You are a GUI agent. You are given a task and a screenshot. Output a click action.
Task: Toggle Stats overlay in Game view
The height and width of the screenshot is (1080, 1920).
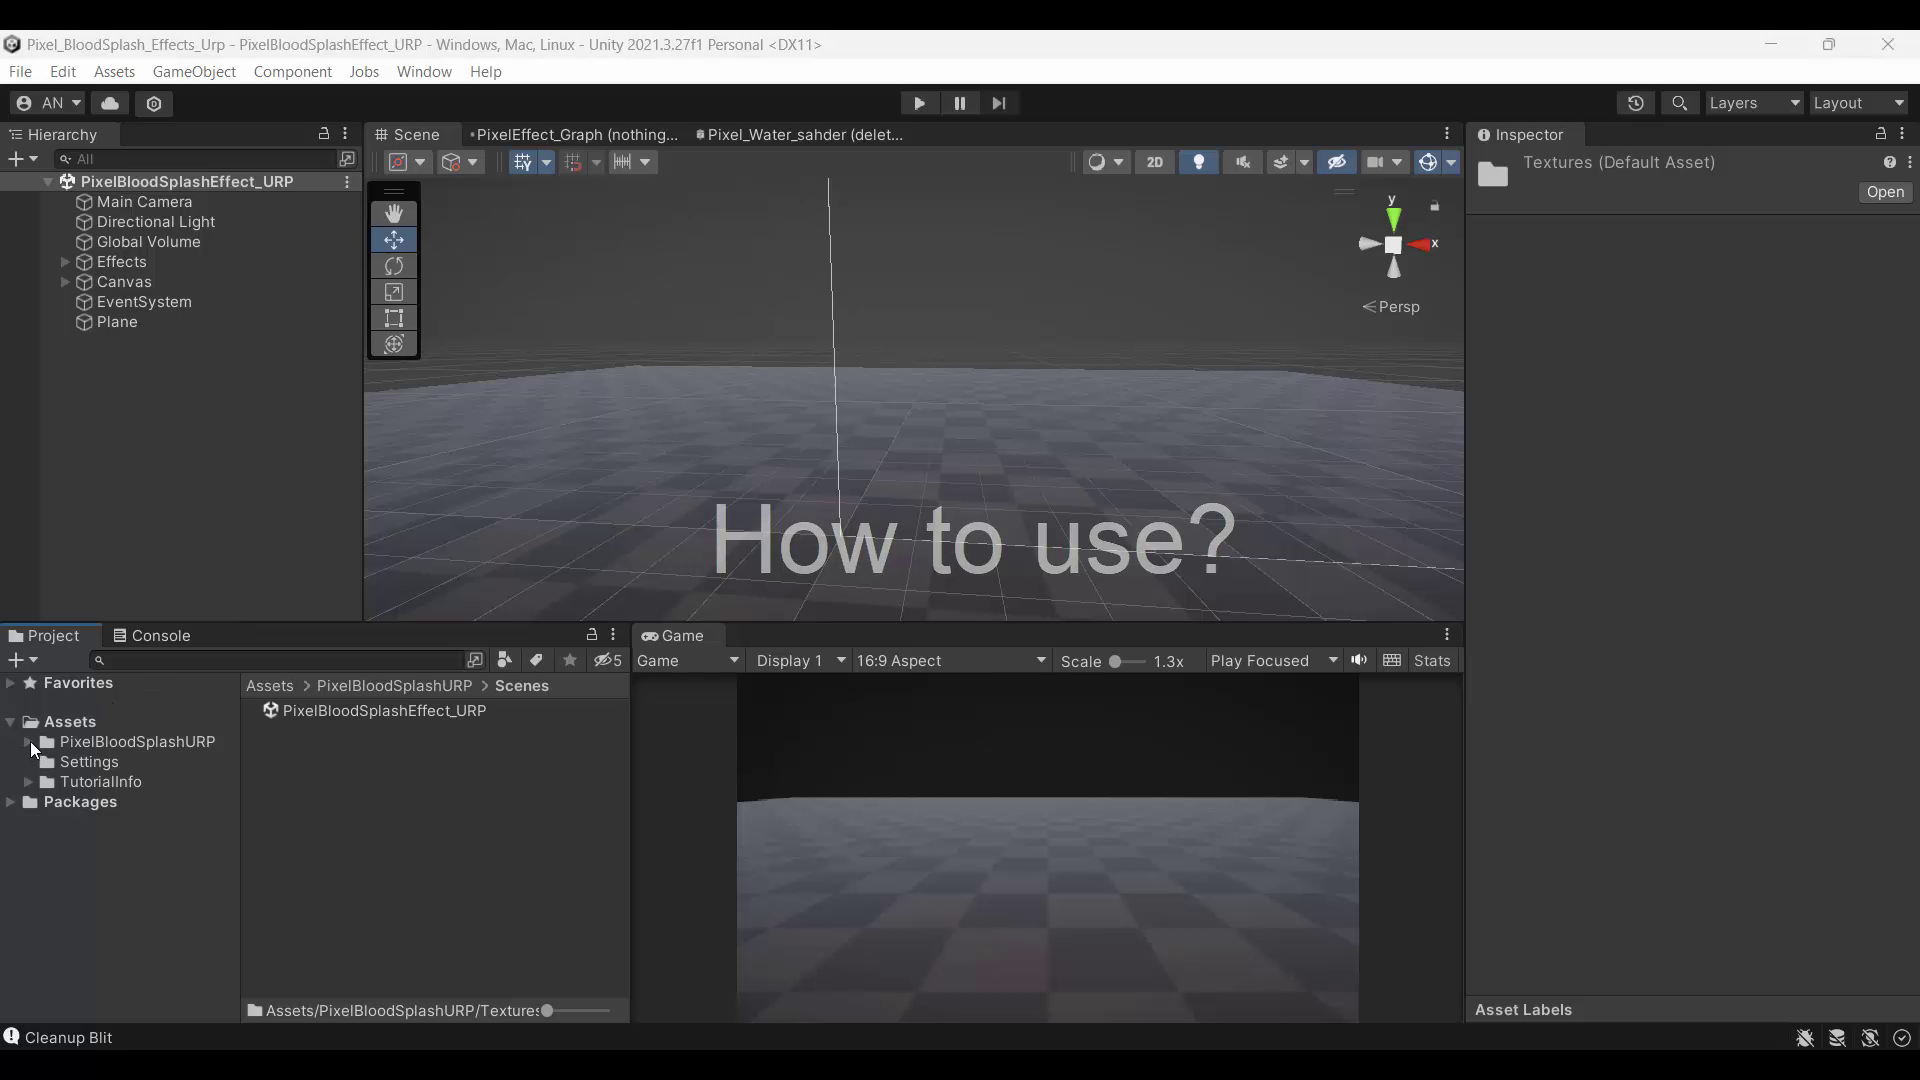[1432, 660]
